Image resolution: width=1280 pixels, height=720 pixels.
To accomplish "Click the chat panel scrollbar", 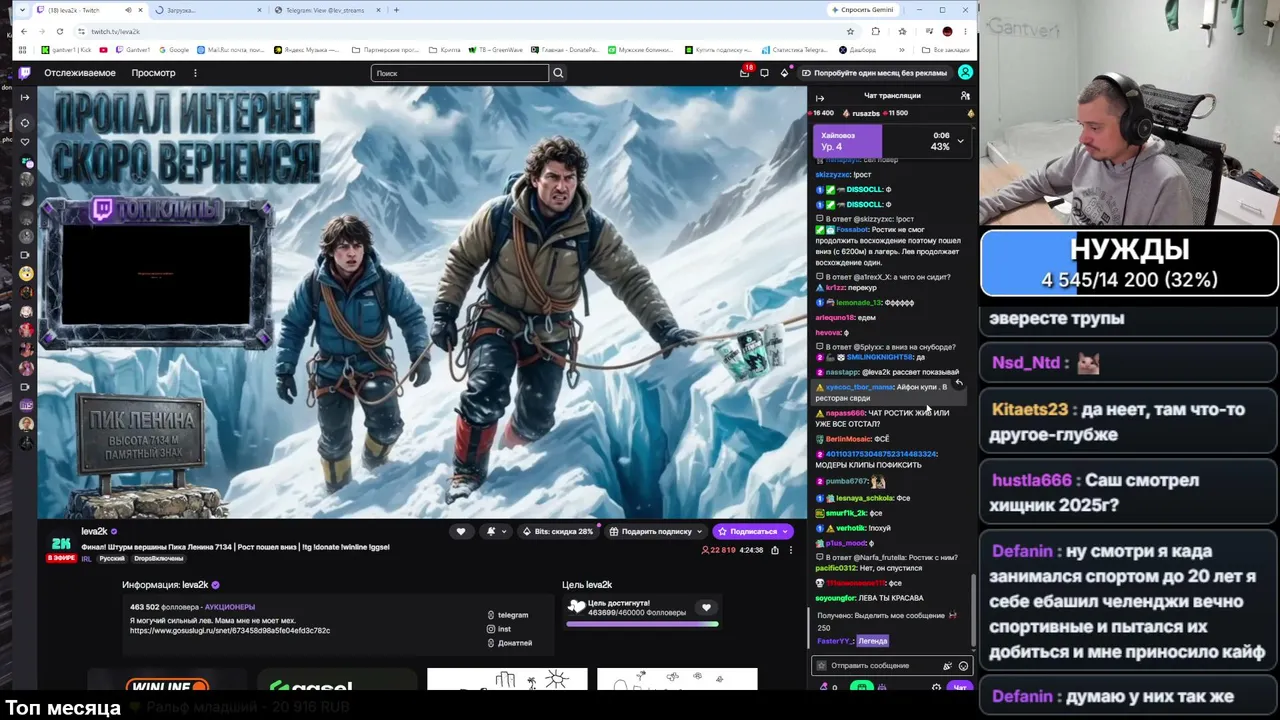I will coord(975,610).
